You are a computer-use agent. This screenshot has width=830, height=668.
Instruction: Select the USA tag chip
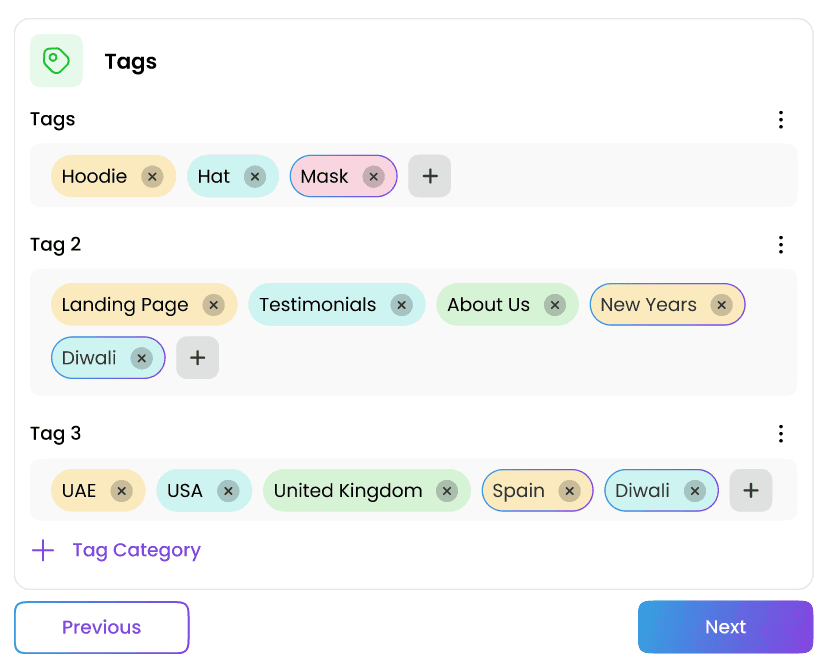coord(185,491)
